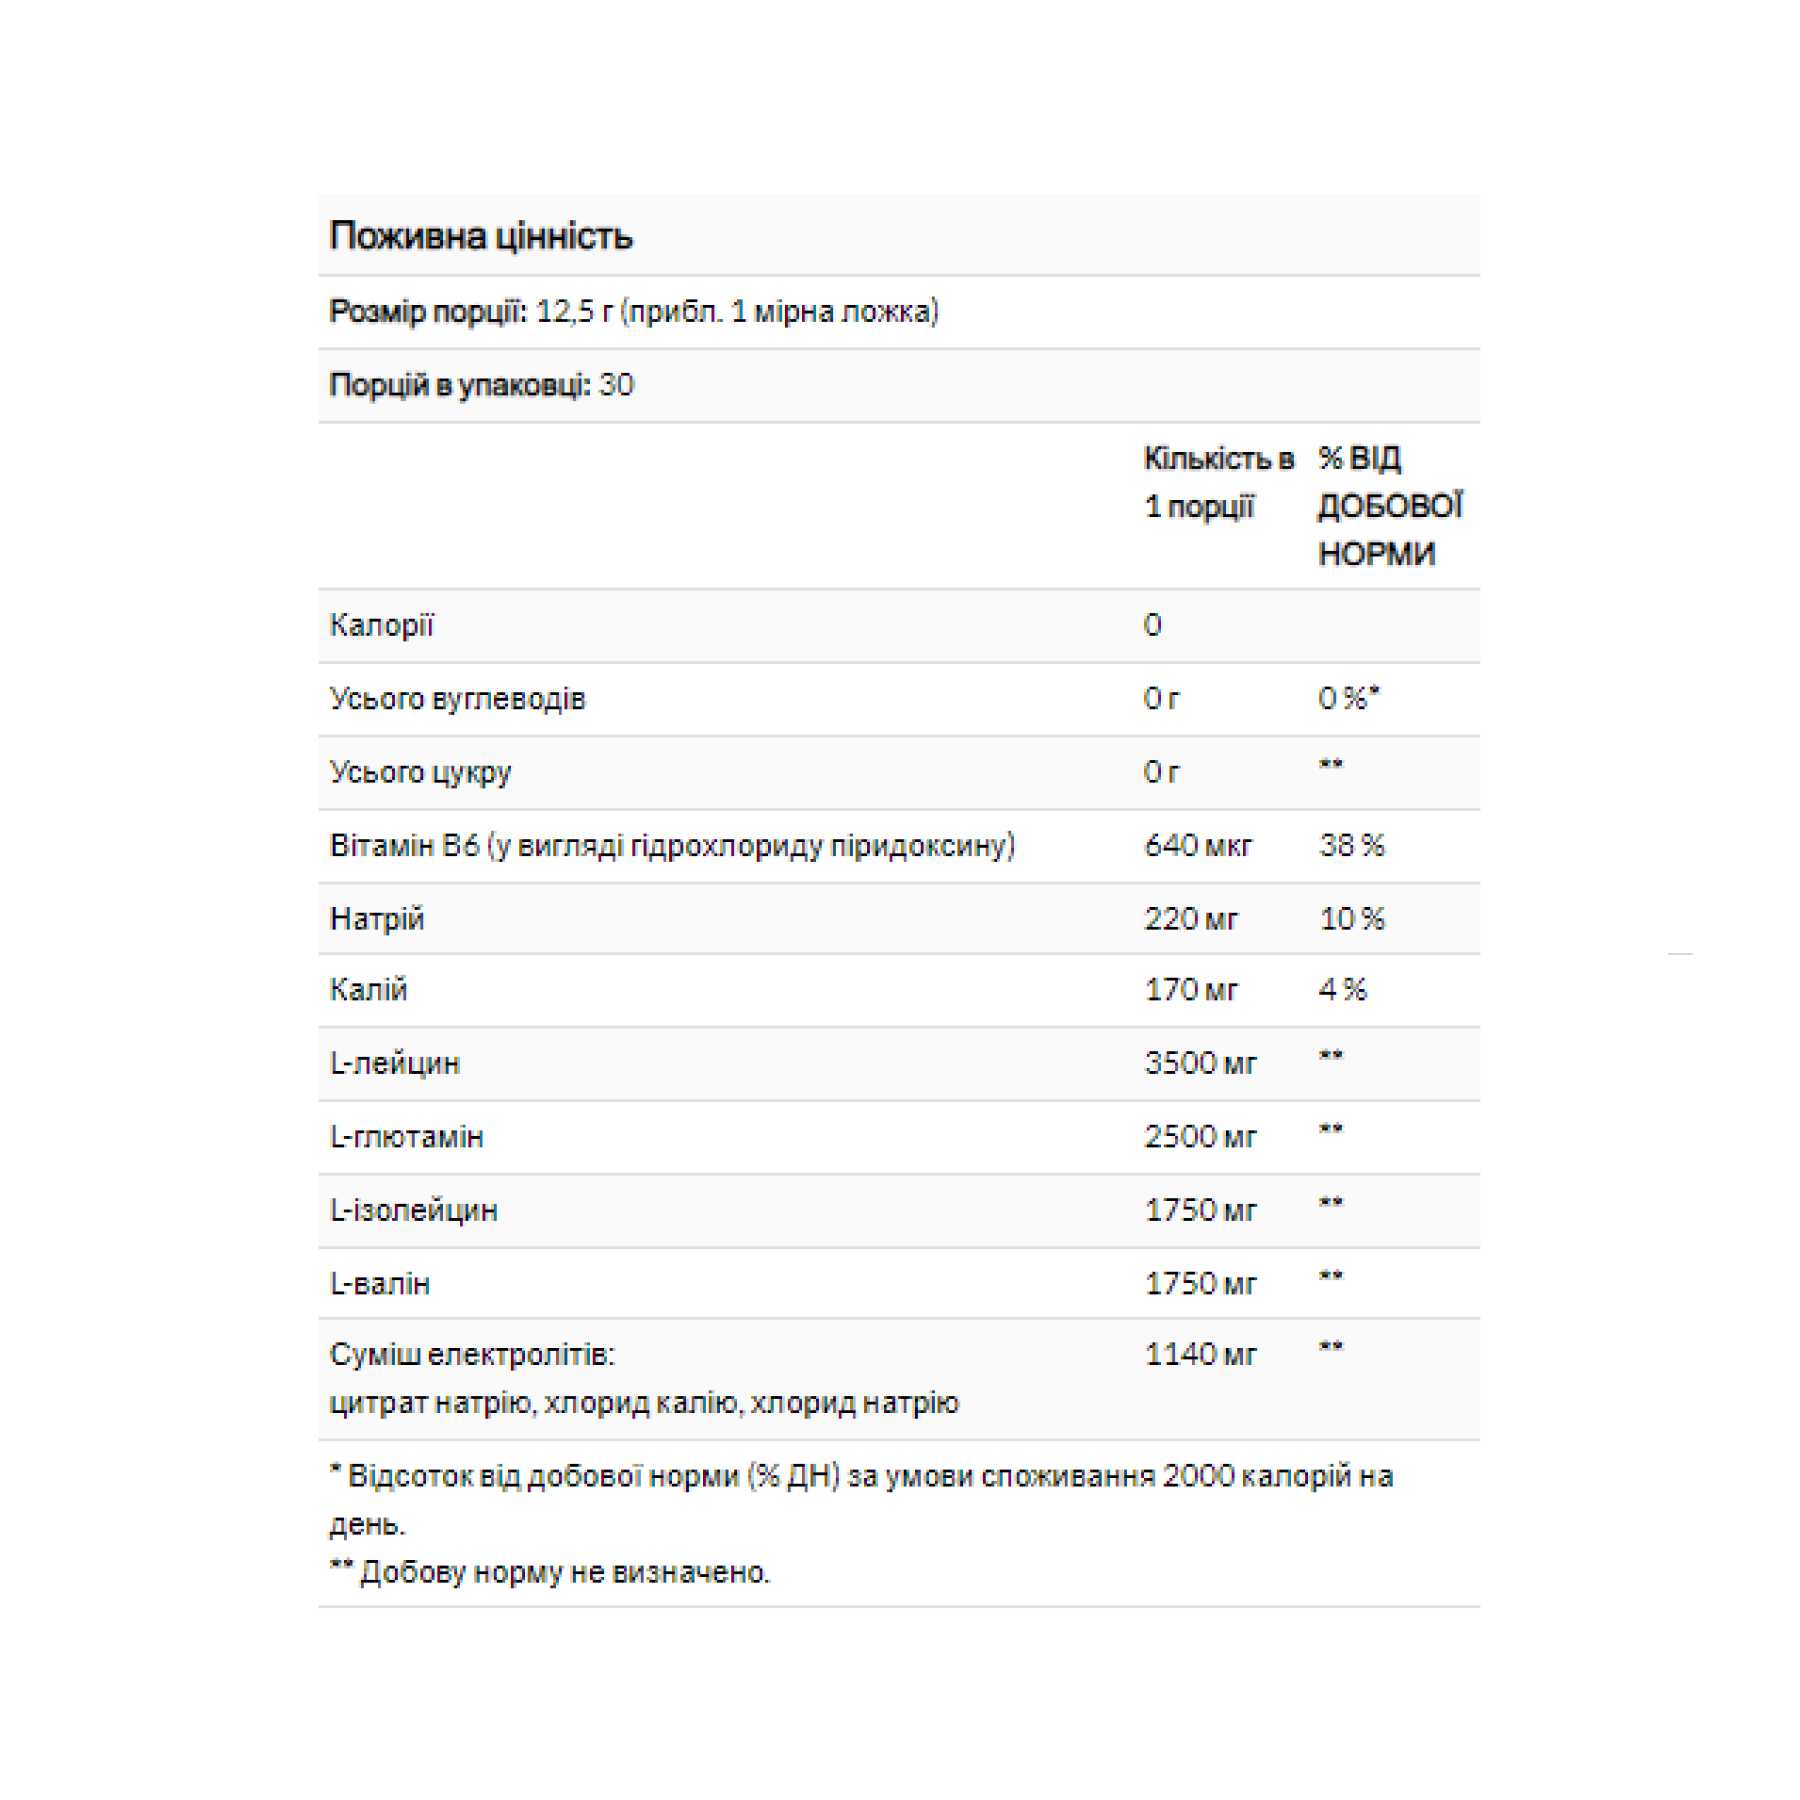Select the "Калорії" row label

point(382,626)
